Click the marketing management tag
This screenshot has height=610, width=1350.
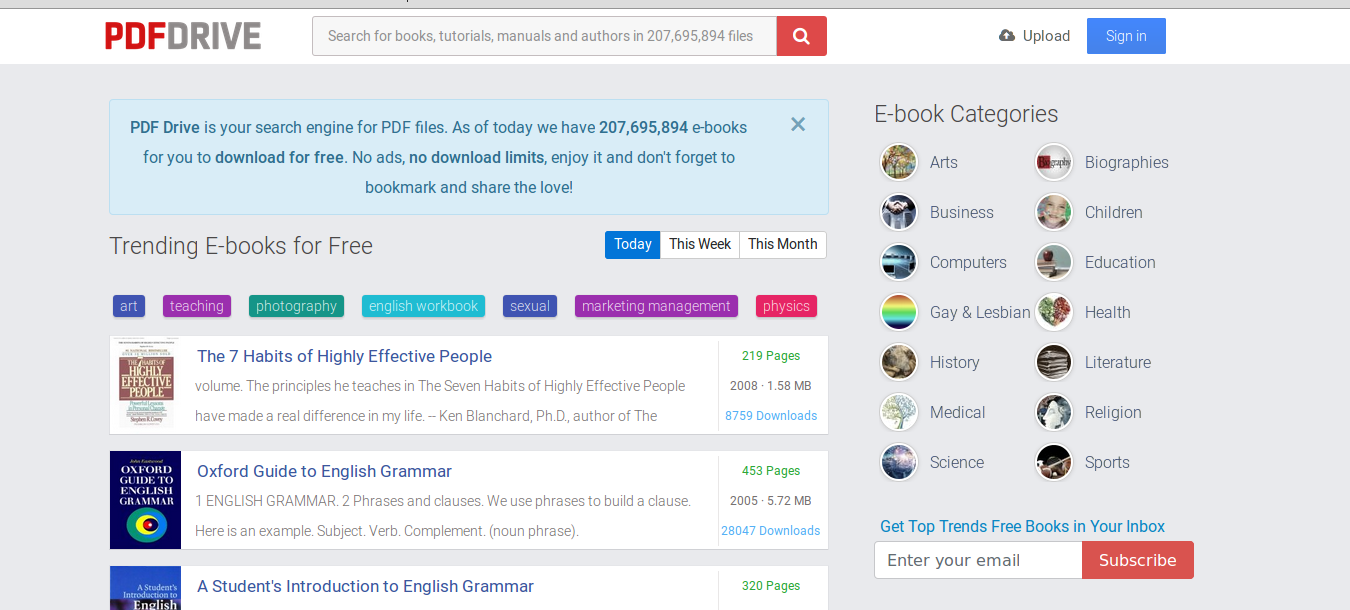pyautogui.click(x=656, y=306)
